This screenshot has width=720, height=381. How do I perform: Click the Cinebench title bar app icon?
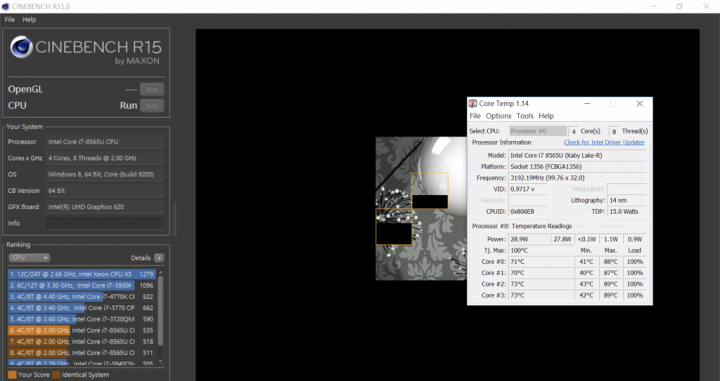(6, 6)
